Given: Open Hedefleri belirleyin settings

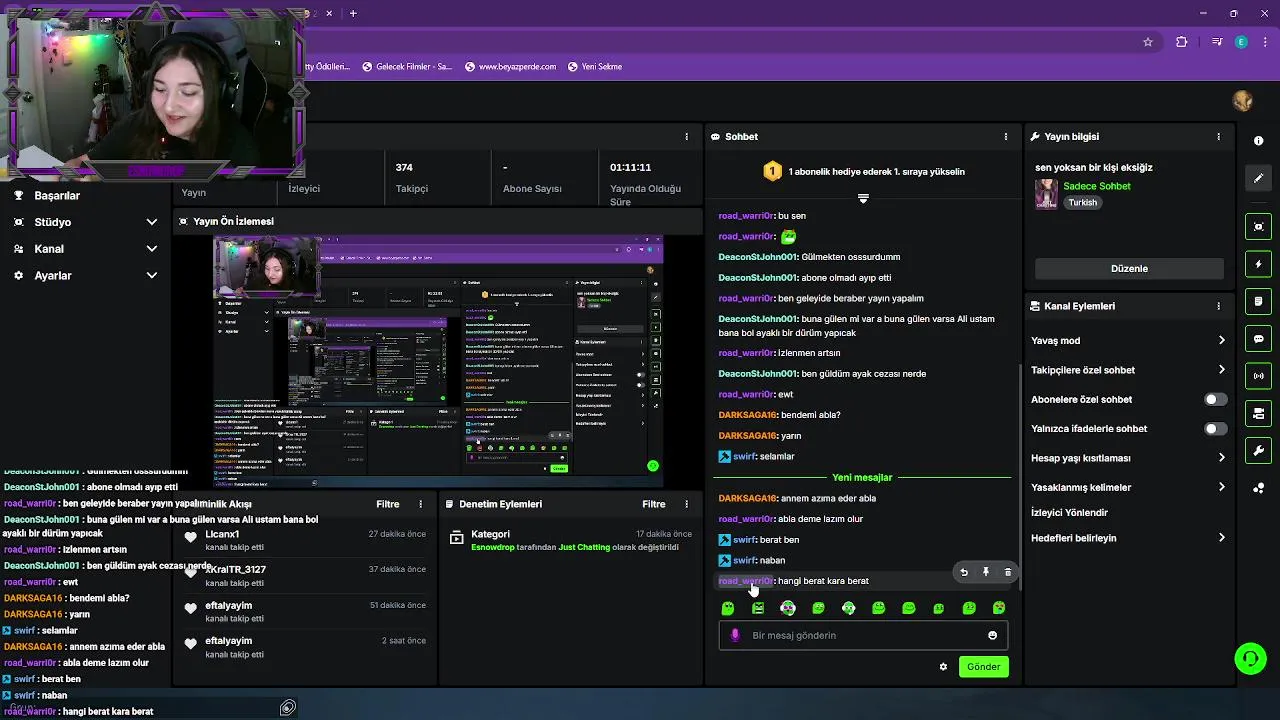Looking at the screenshot, I should point(1128,538).
